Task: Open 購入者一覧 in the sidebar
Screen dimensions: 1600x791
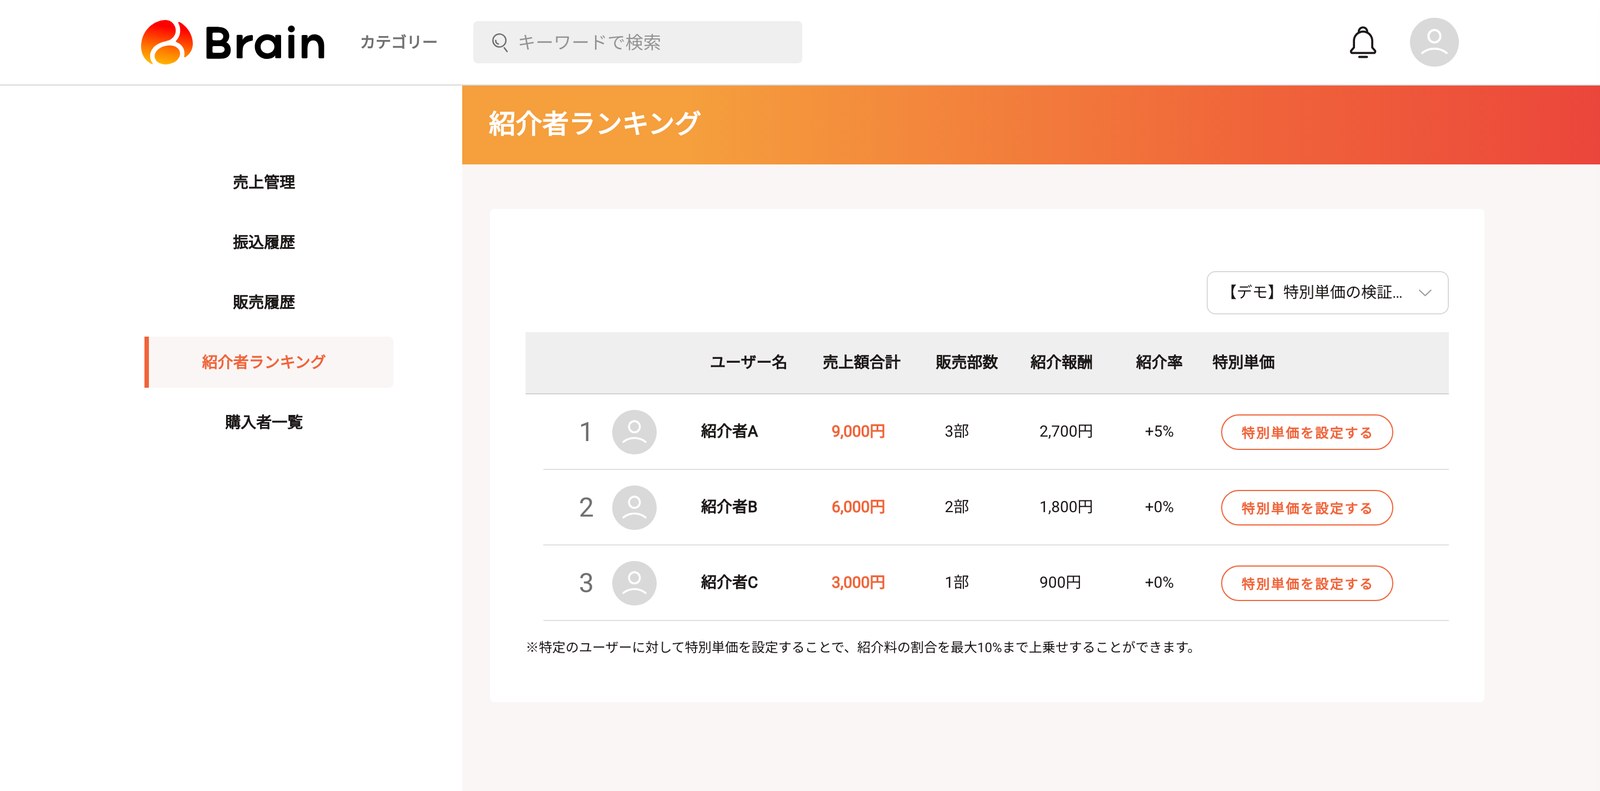Action: click(x=264, y=422)
